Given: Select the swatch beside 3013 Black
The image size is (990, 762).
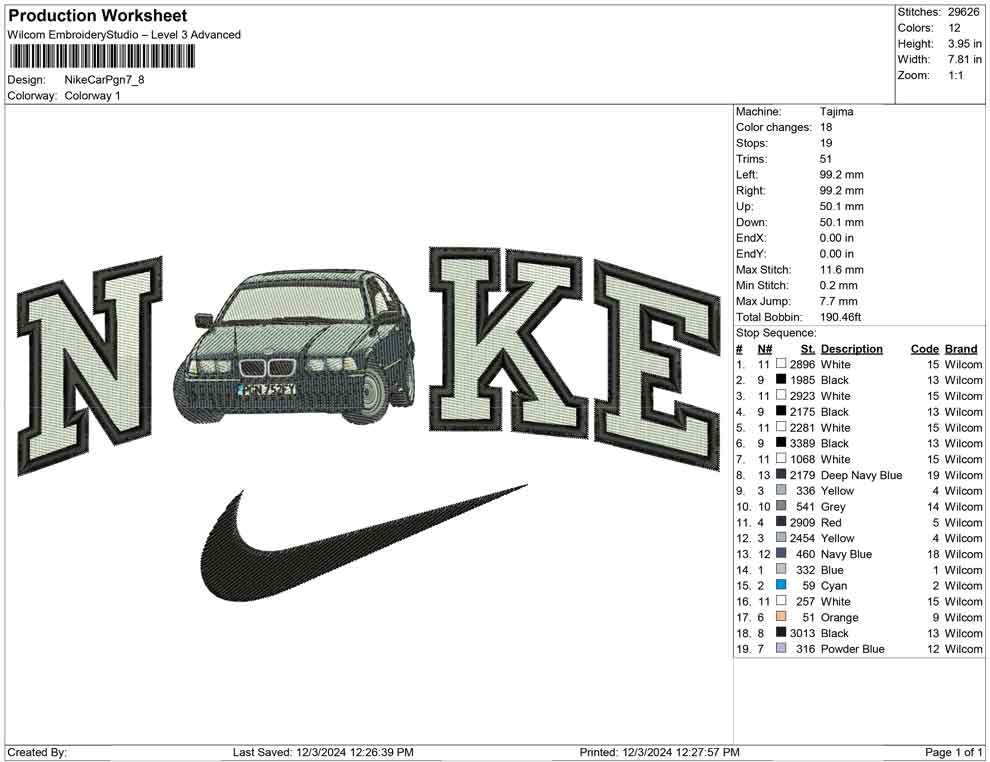Looking at the screenshot, I should click(x=781, y=632).
